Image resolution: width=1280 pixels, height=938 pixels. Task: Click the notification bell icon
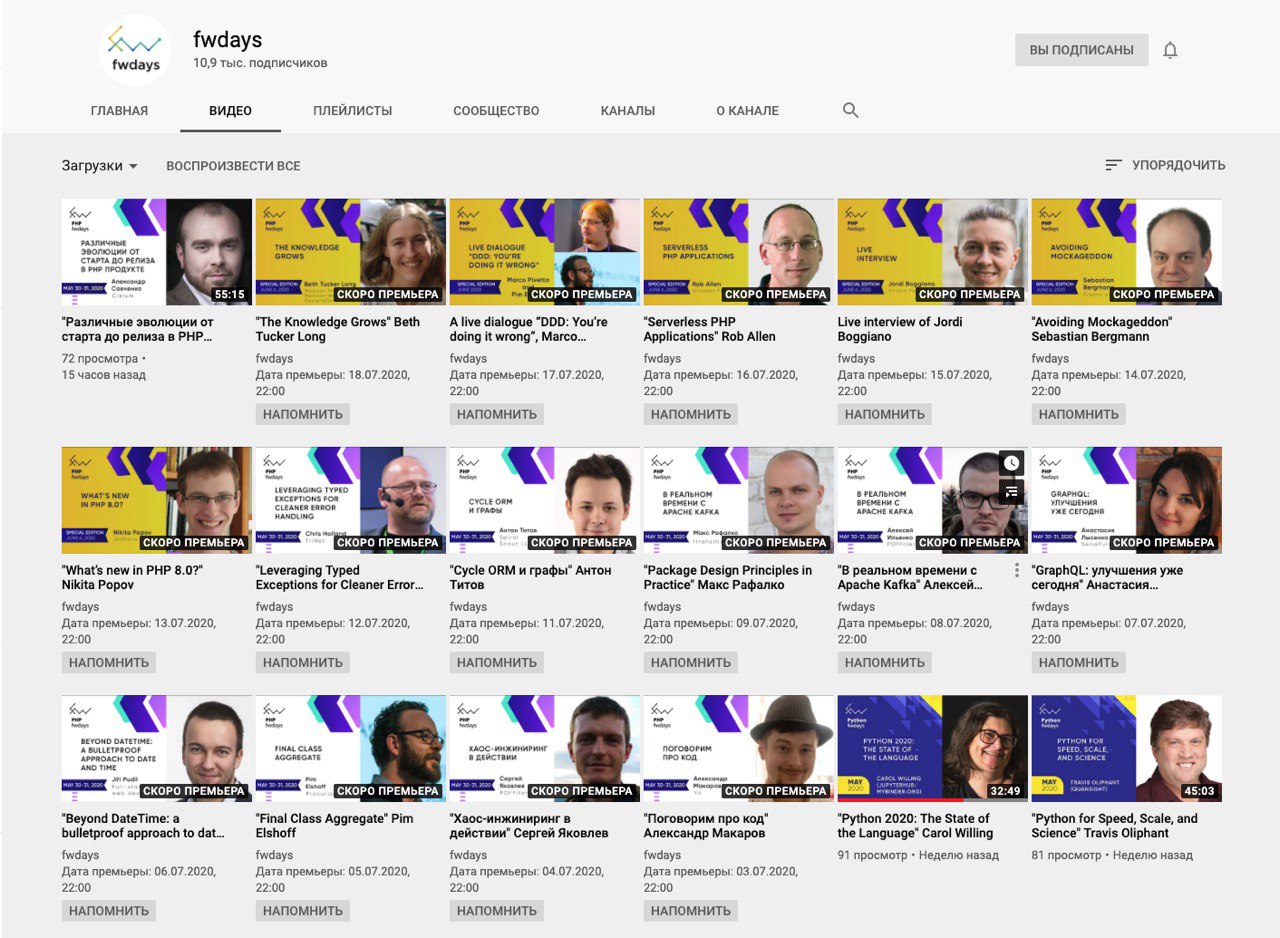click(1170, 50)
